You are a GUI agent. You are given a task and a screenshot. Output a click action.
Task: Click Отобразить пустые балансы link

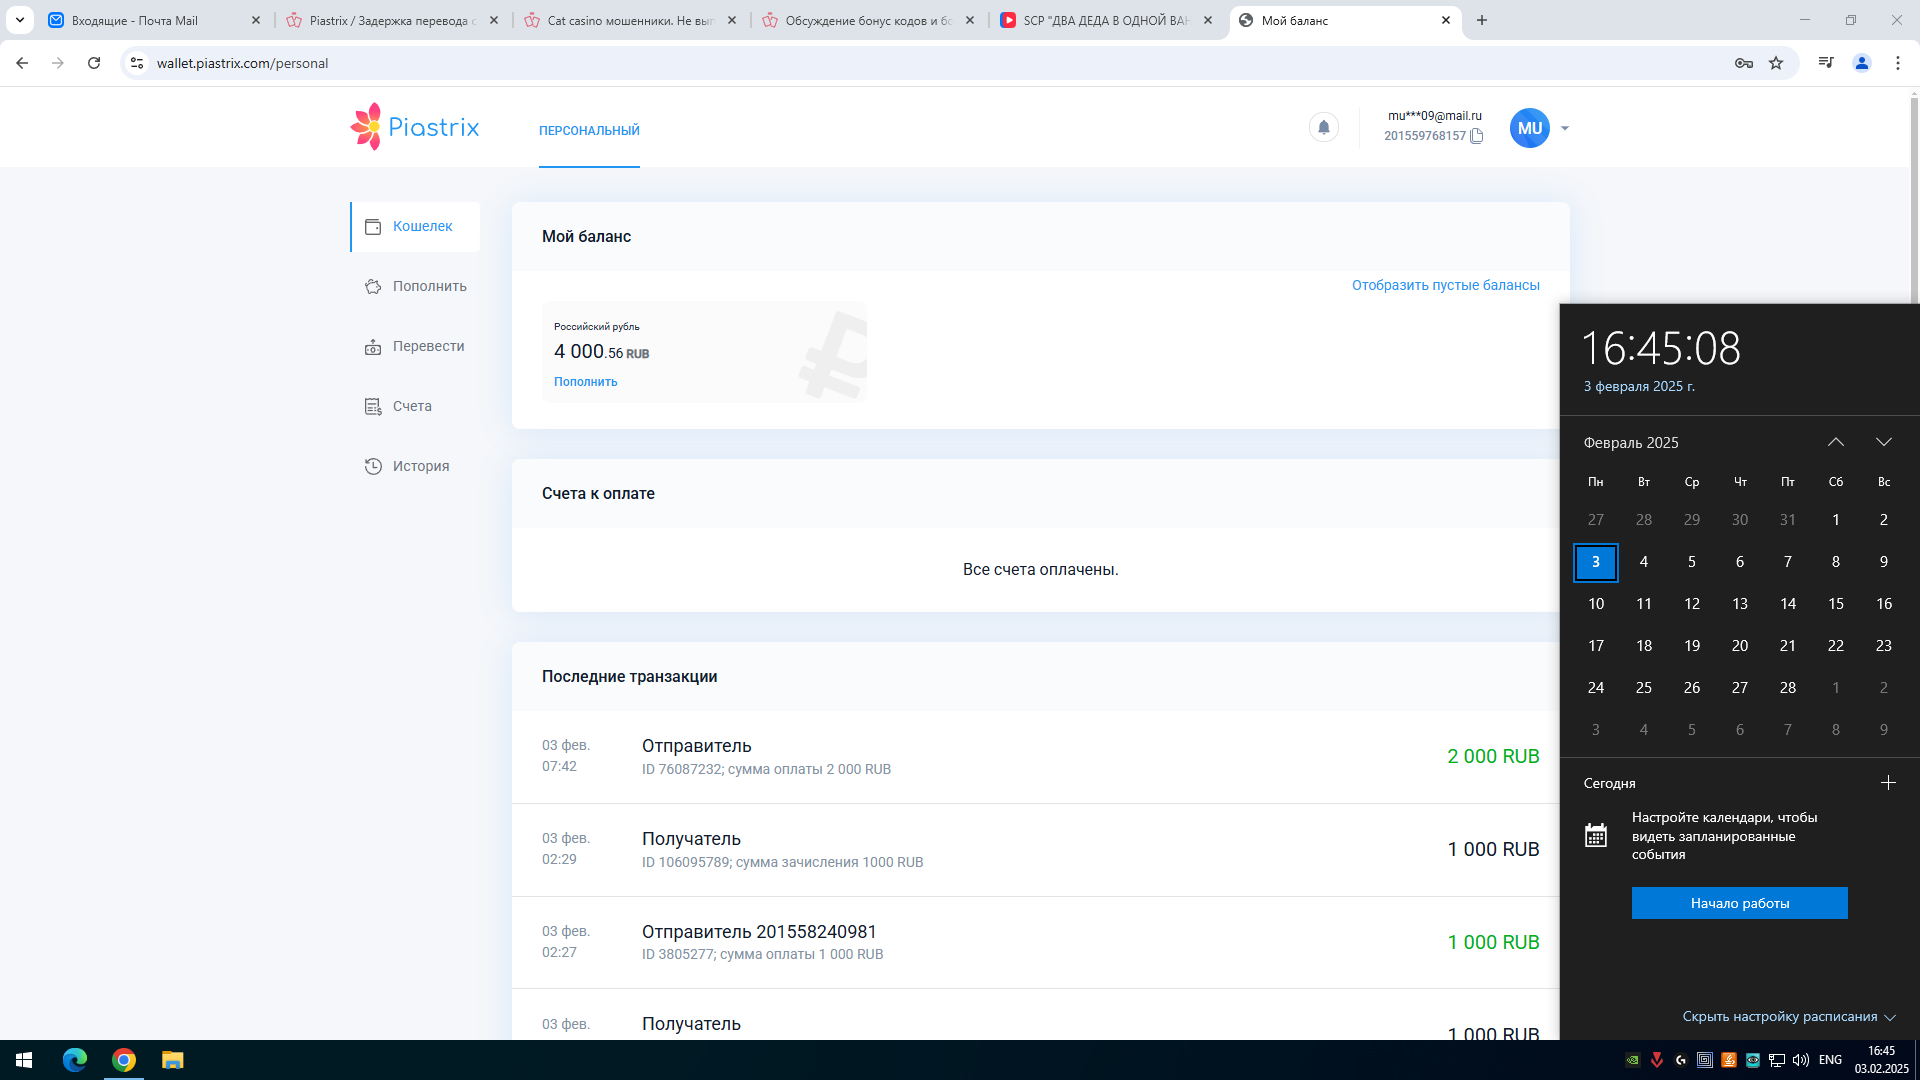(1445, 285)
